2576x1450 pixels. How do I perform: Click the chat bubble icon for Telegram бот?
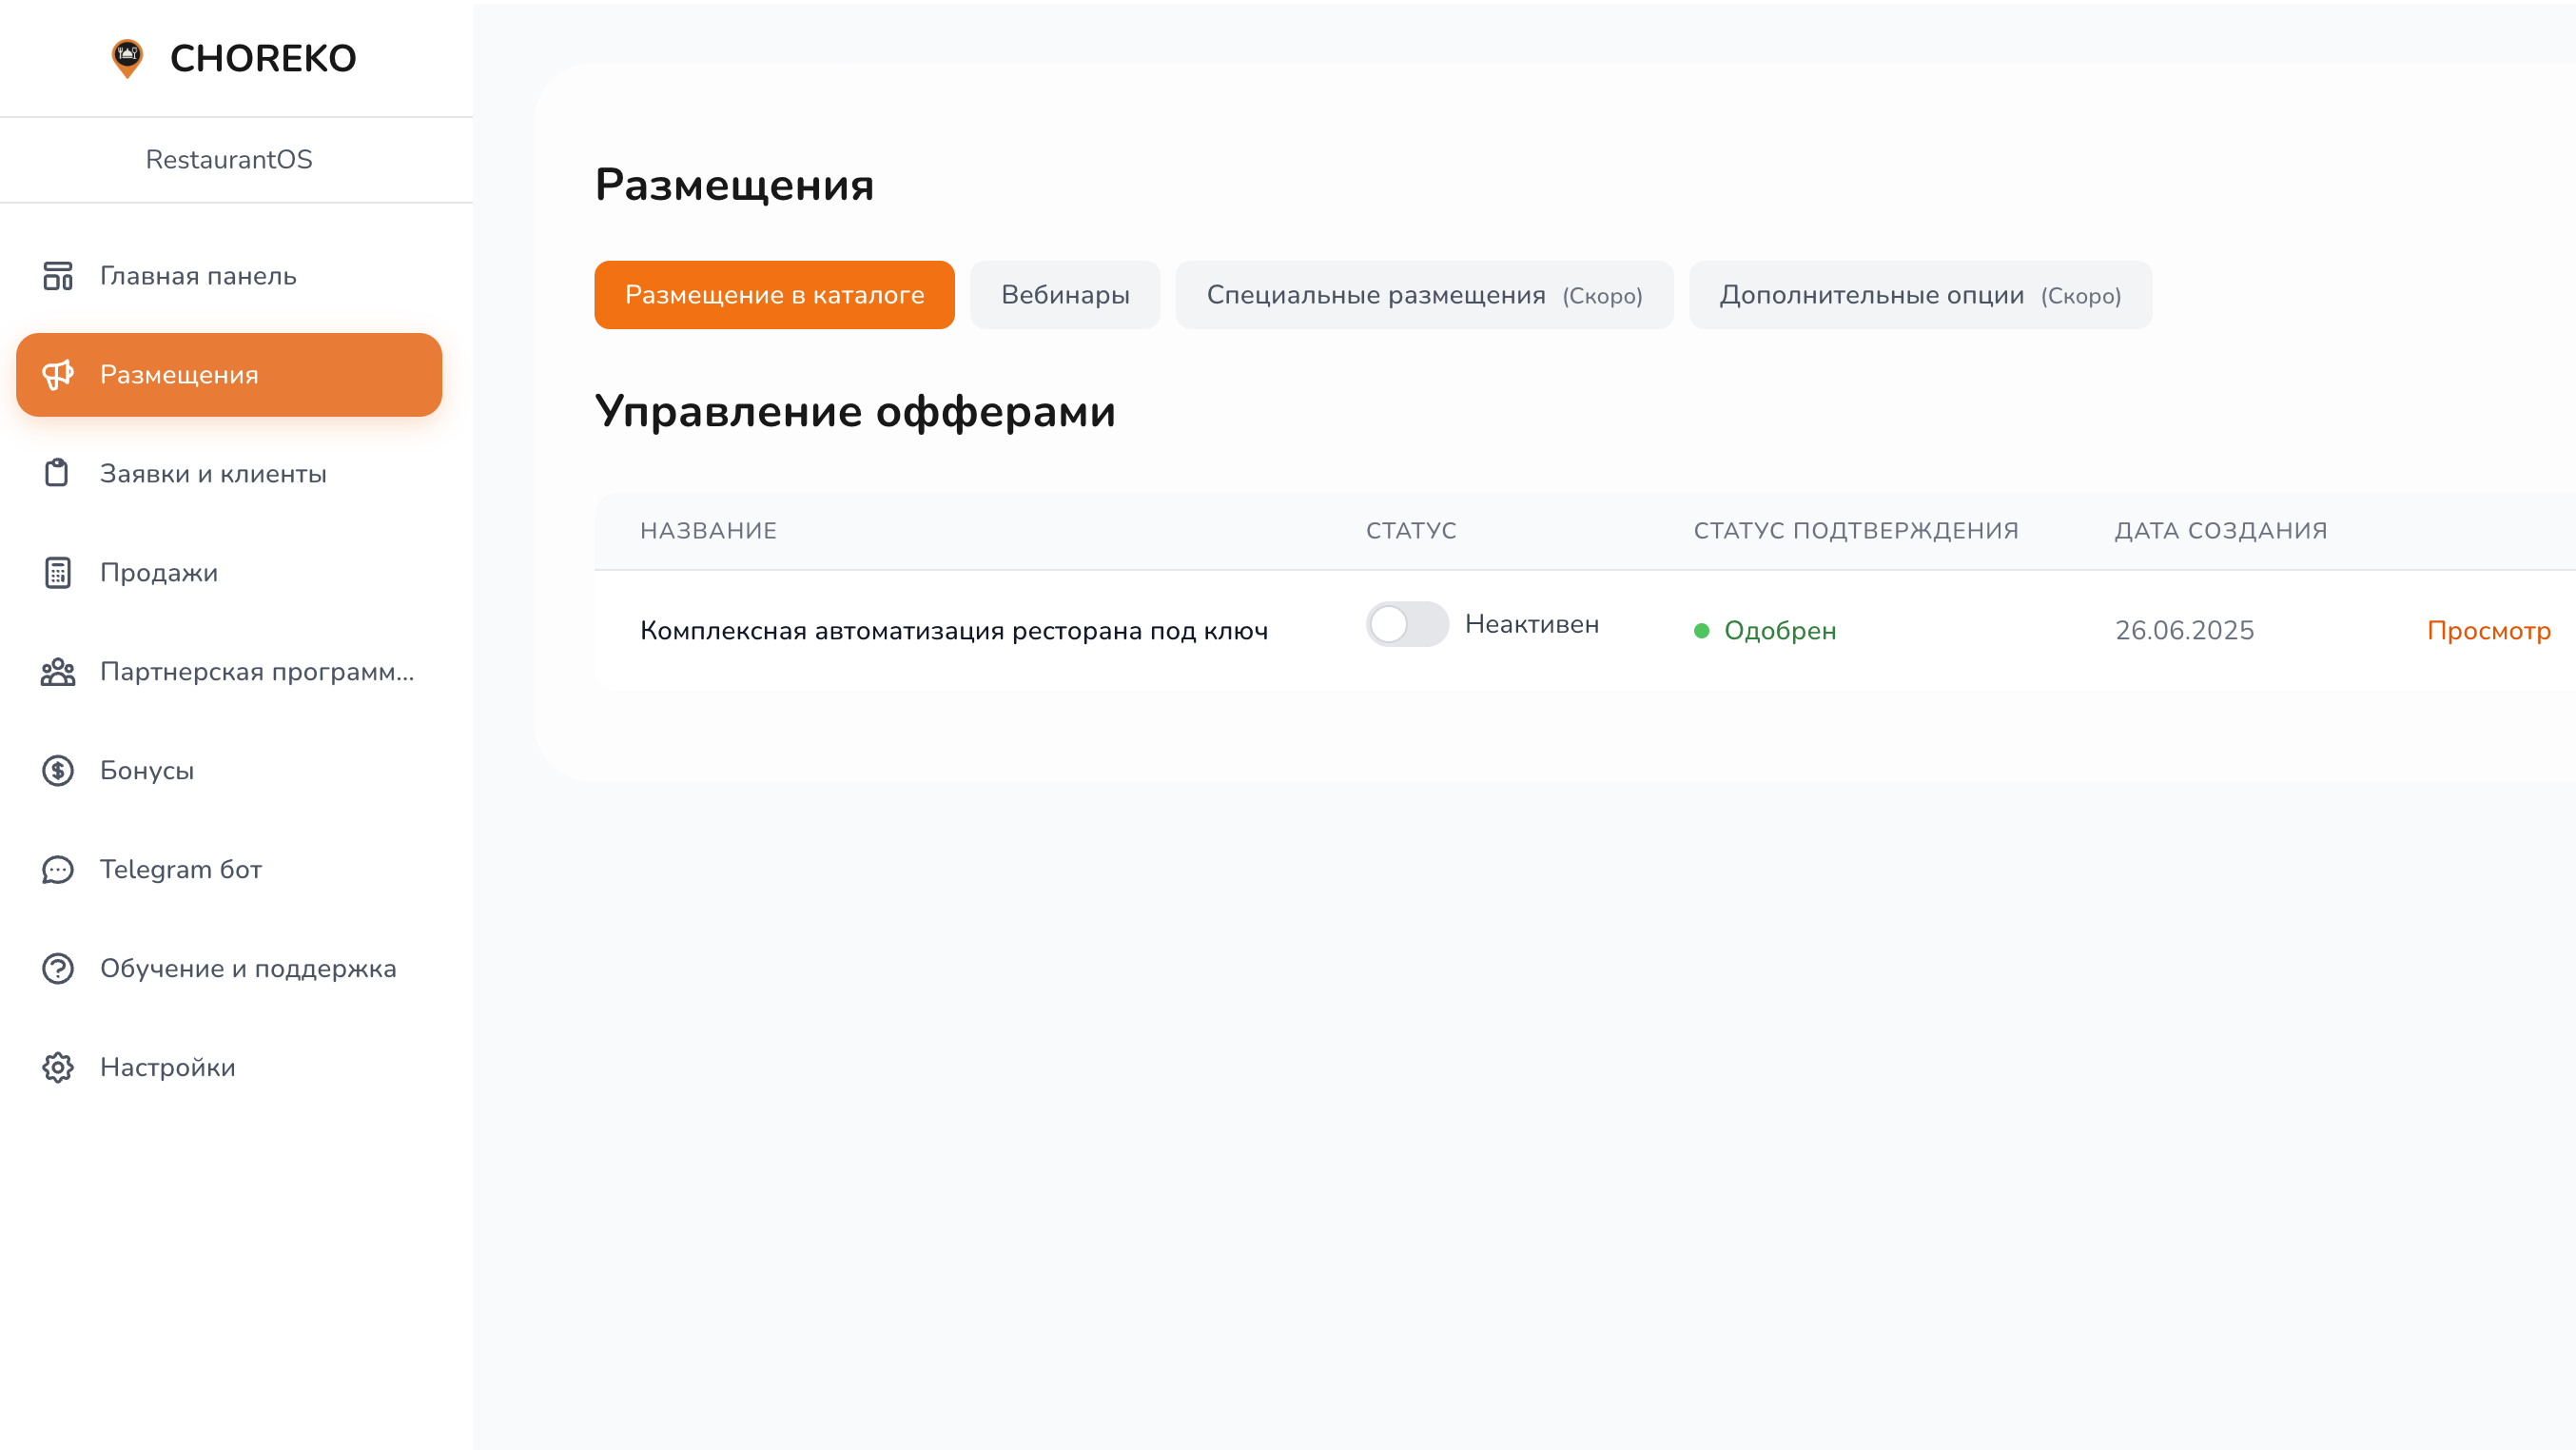(x=57, y=869)
